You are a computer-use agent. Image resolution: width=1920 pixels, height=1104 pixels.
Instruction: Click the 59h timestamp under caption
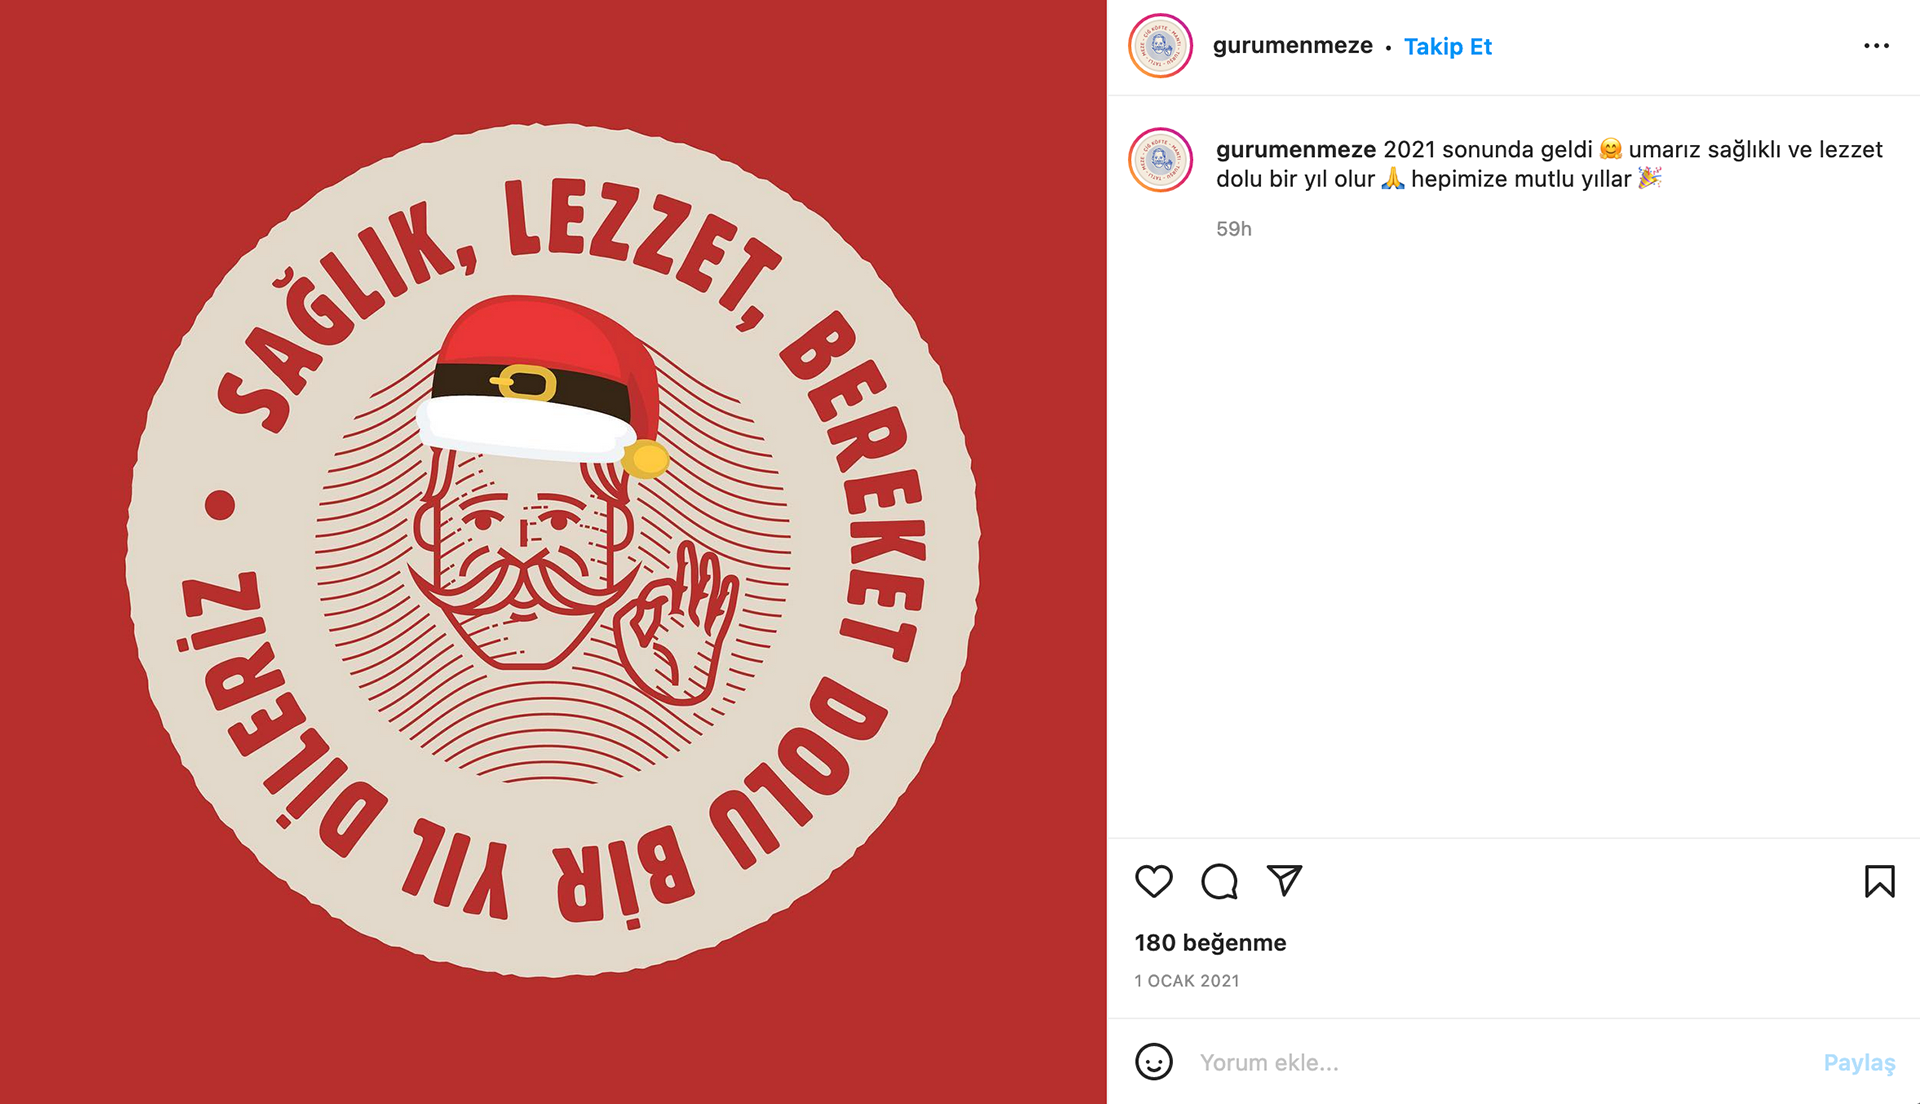1233,229
